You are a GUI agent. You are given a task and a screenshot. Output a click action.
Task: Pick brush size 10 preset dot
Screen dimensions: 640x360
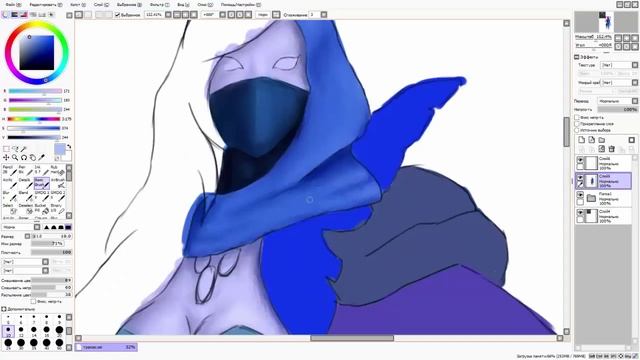click(8, 330)
